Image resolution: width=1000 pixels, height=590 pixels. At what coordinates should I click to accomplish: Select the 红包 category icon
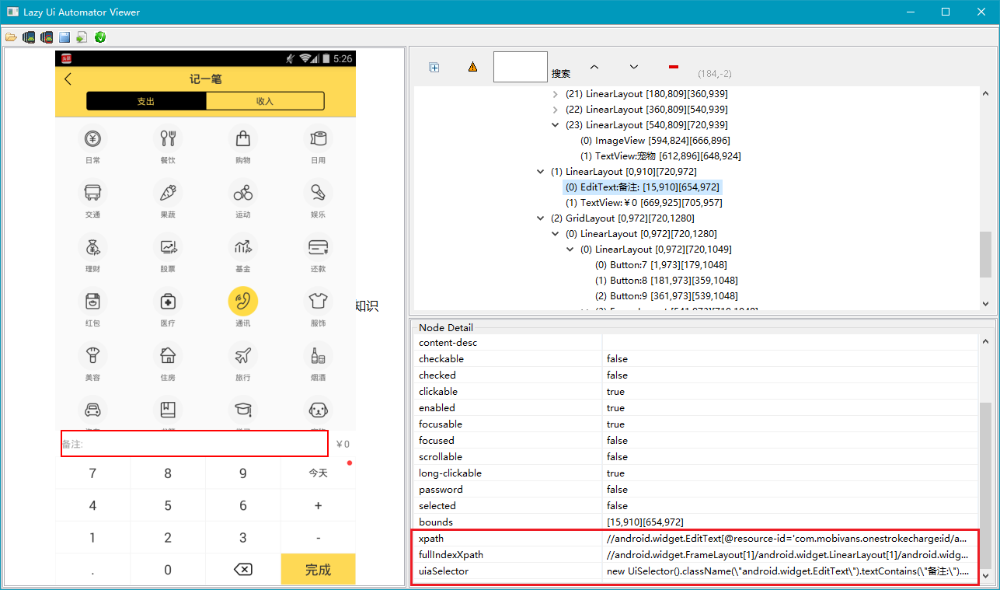[x=92, y=301]
